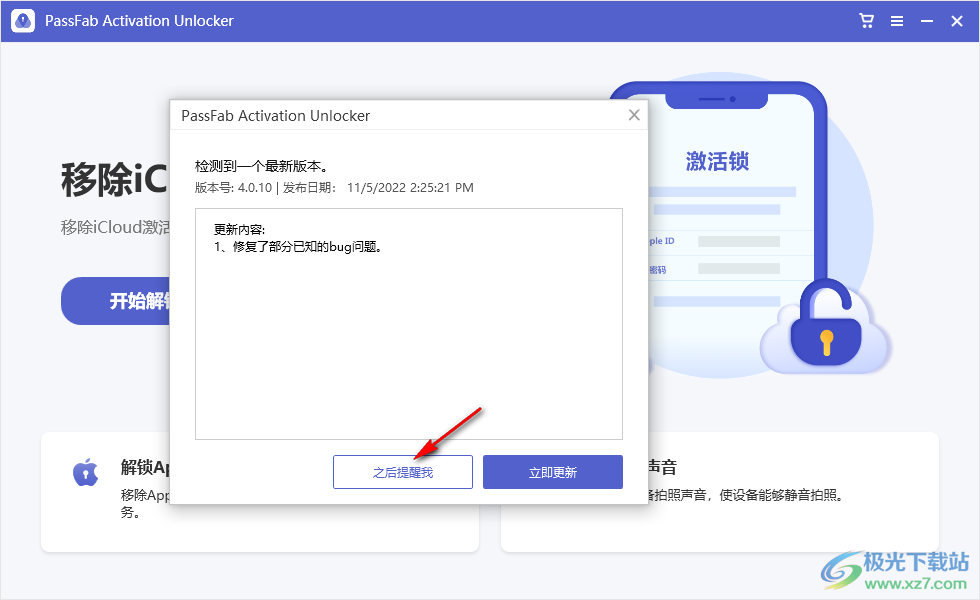Click the 更新内容 changelog text box
Viewport: 980px width, 600px height.
point(409,324)
